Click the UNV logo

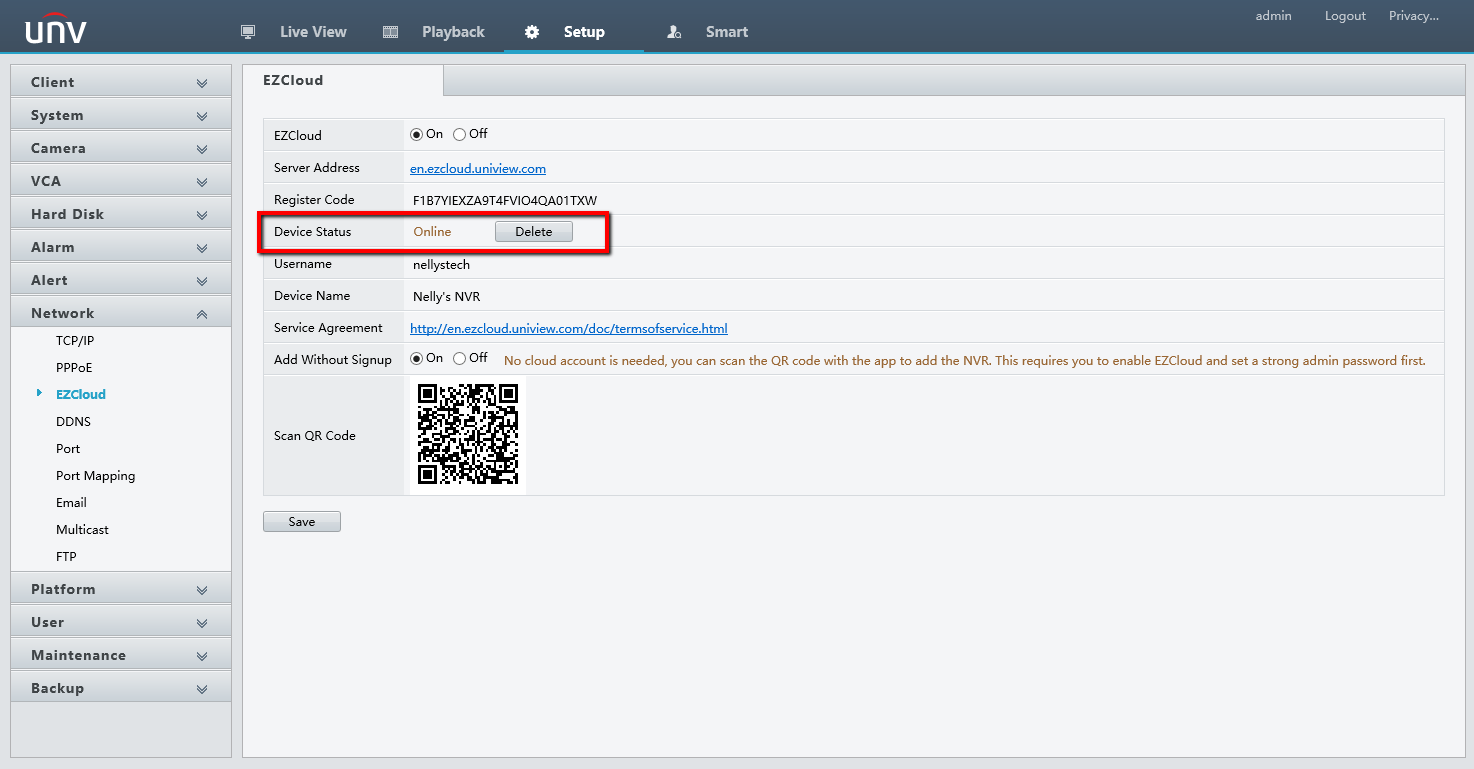pyautogui.click(x=56, y=30)
